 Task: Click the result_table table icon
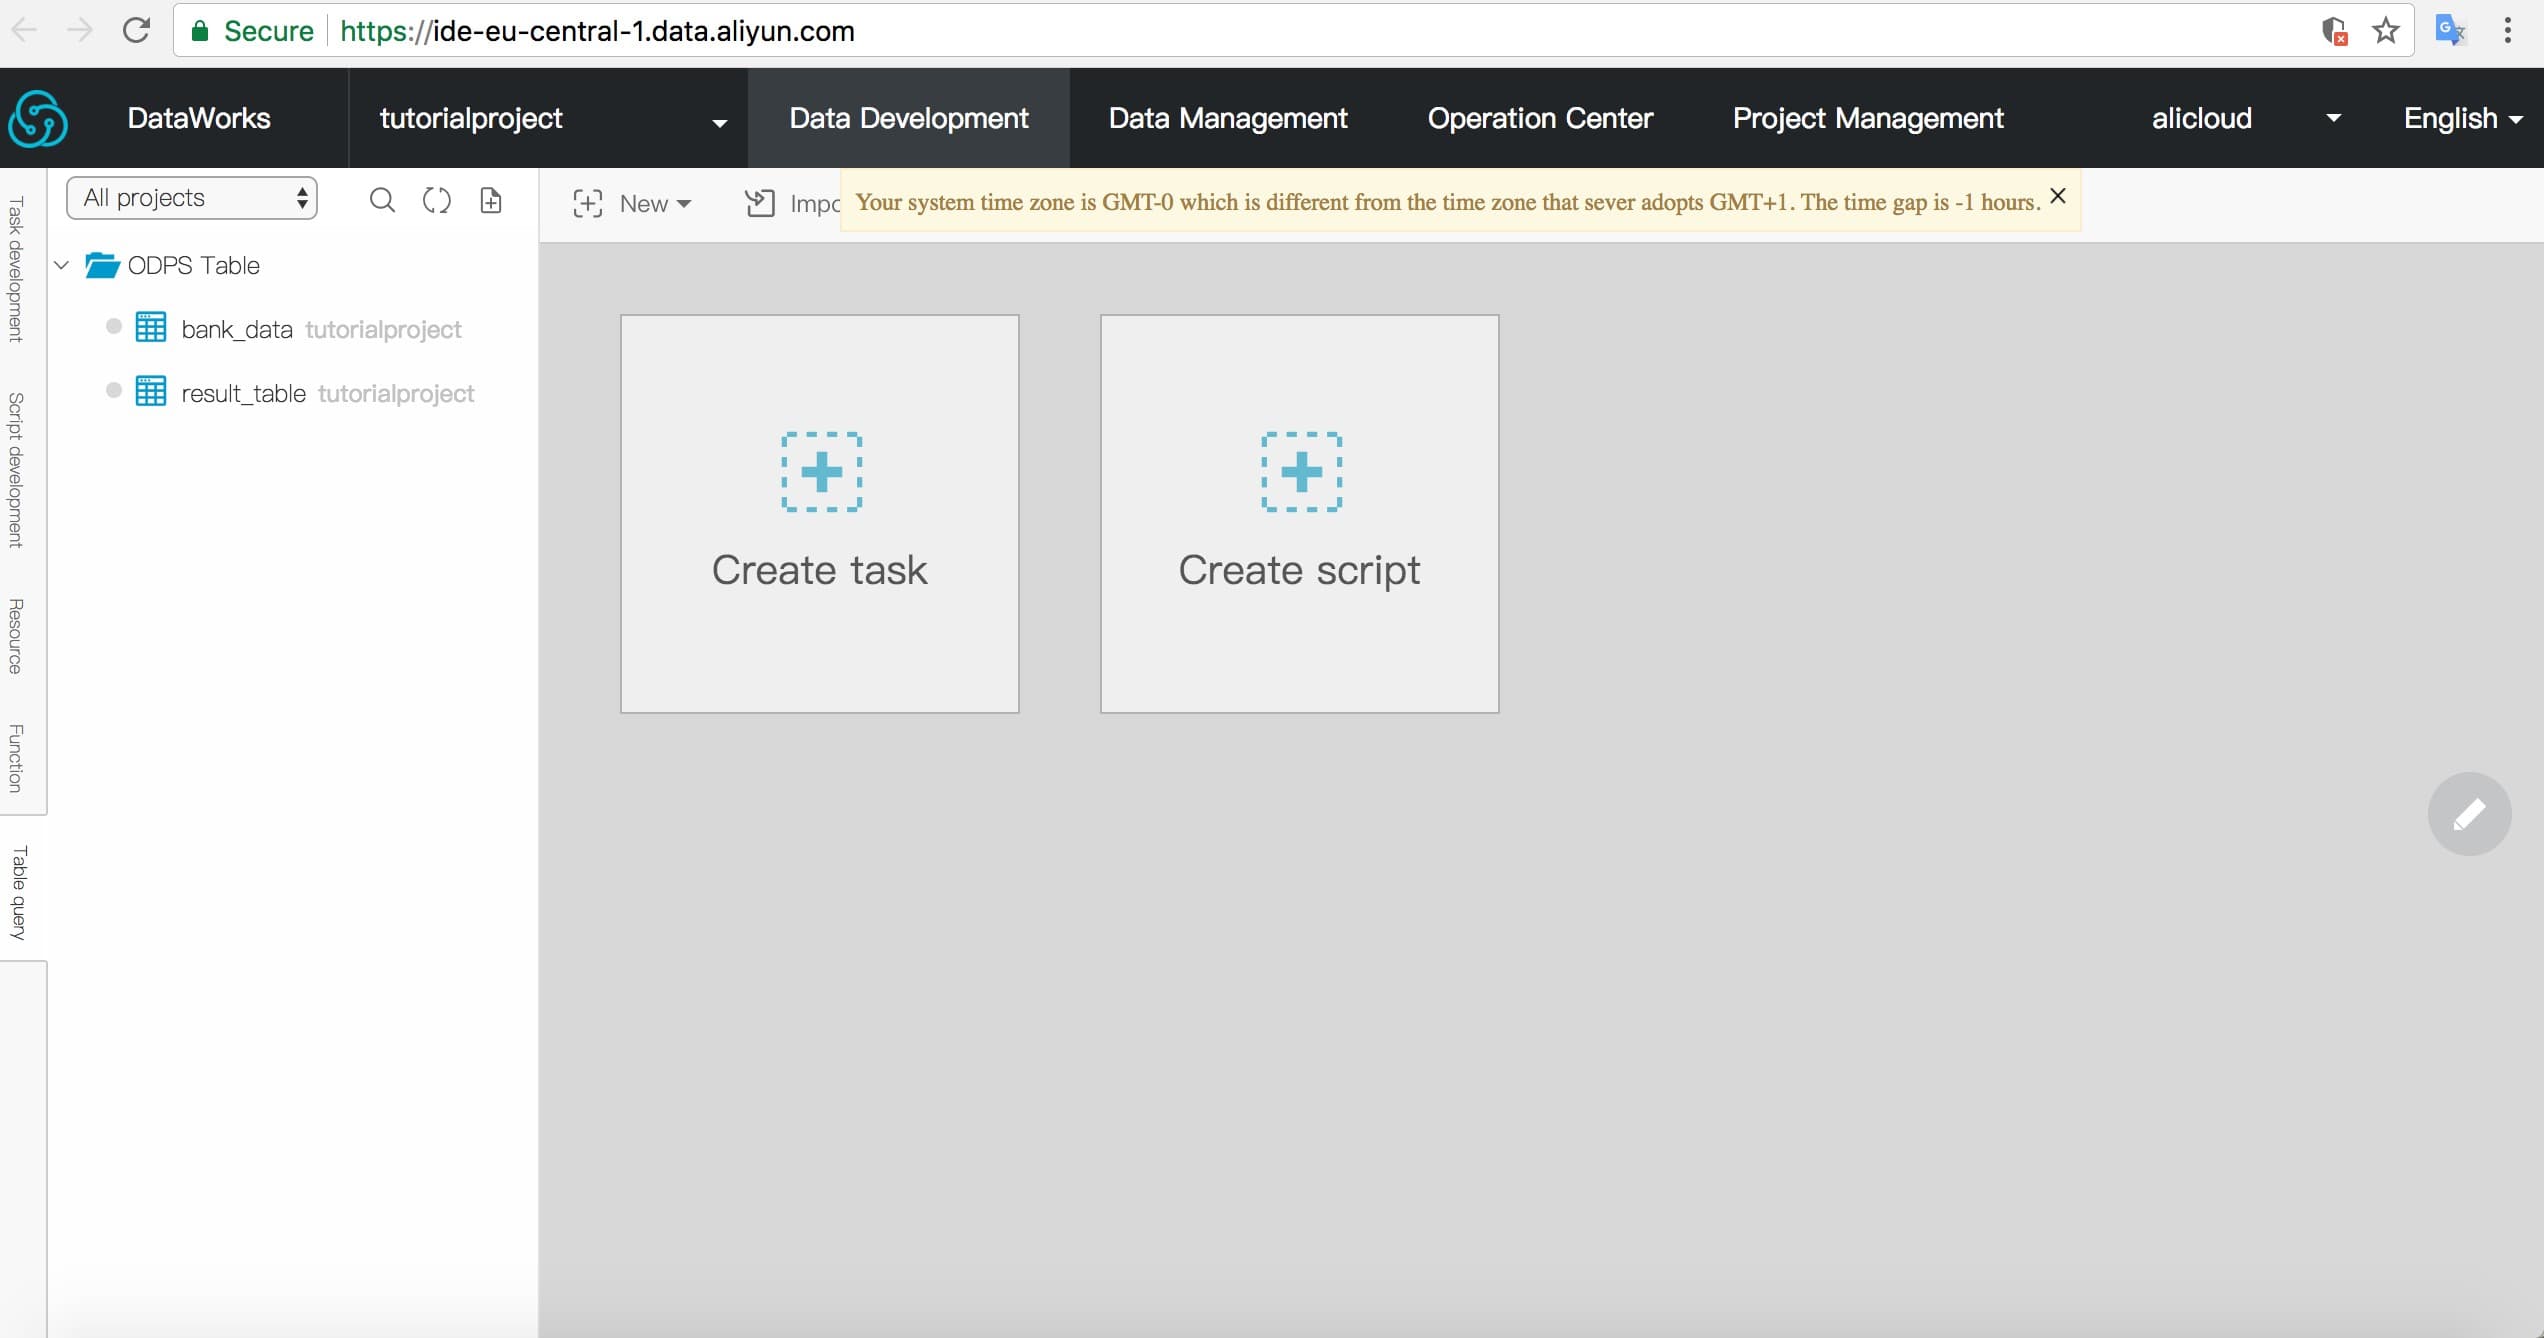pos(151,391)
